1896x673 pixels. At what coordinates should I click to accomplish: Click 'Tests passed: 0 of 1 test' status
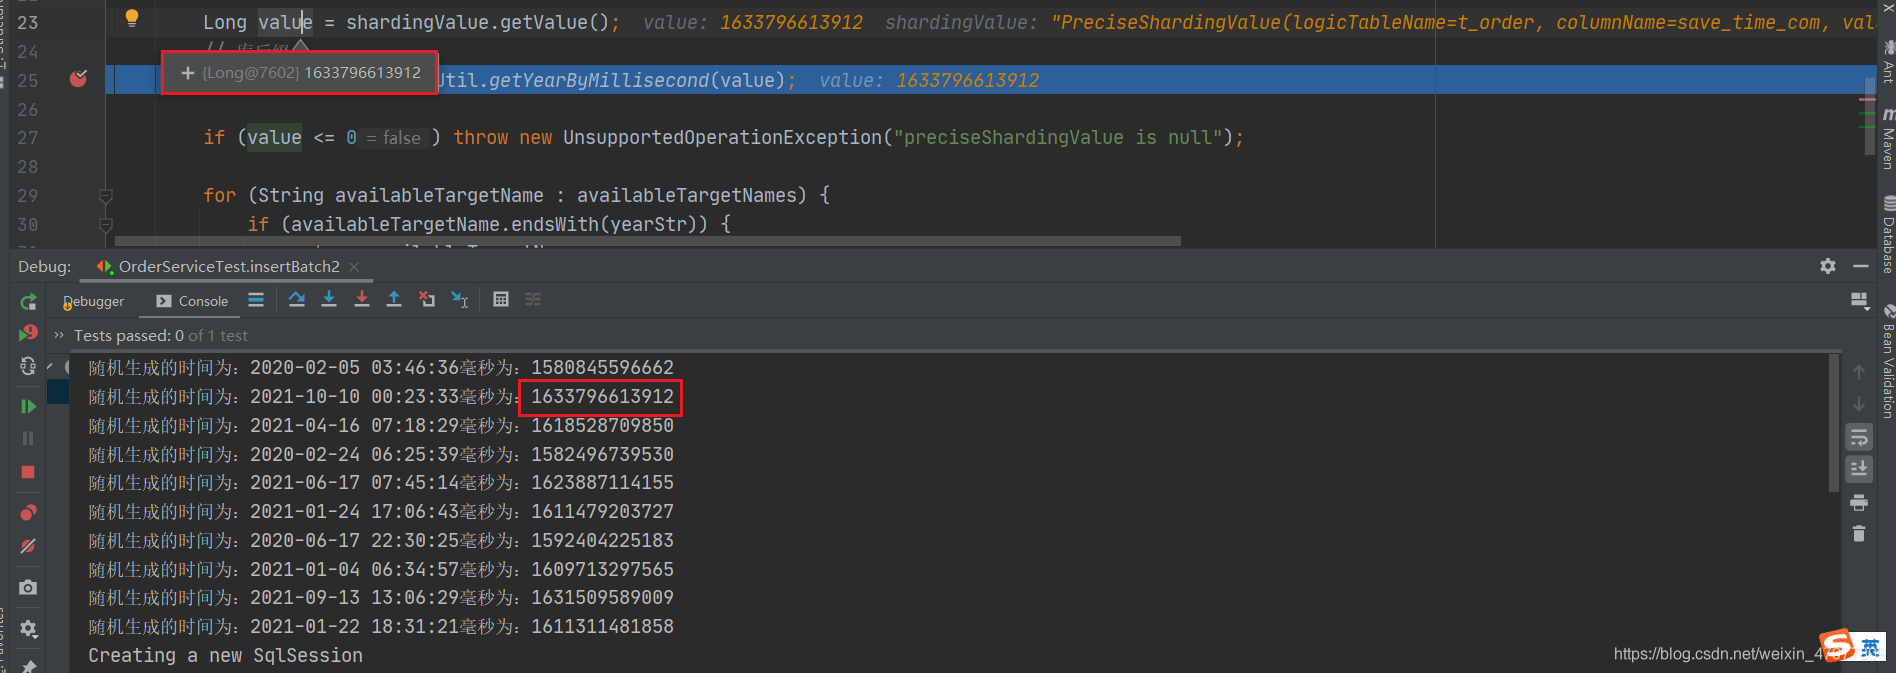click(x=161, y=336)
